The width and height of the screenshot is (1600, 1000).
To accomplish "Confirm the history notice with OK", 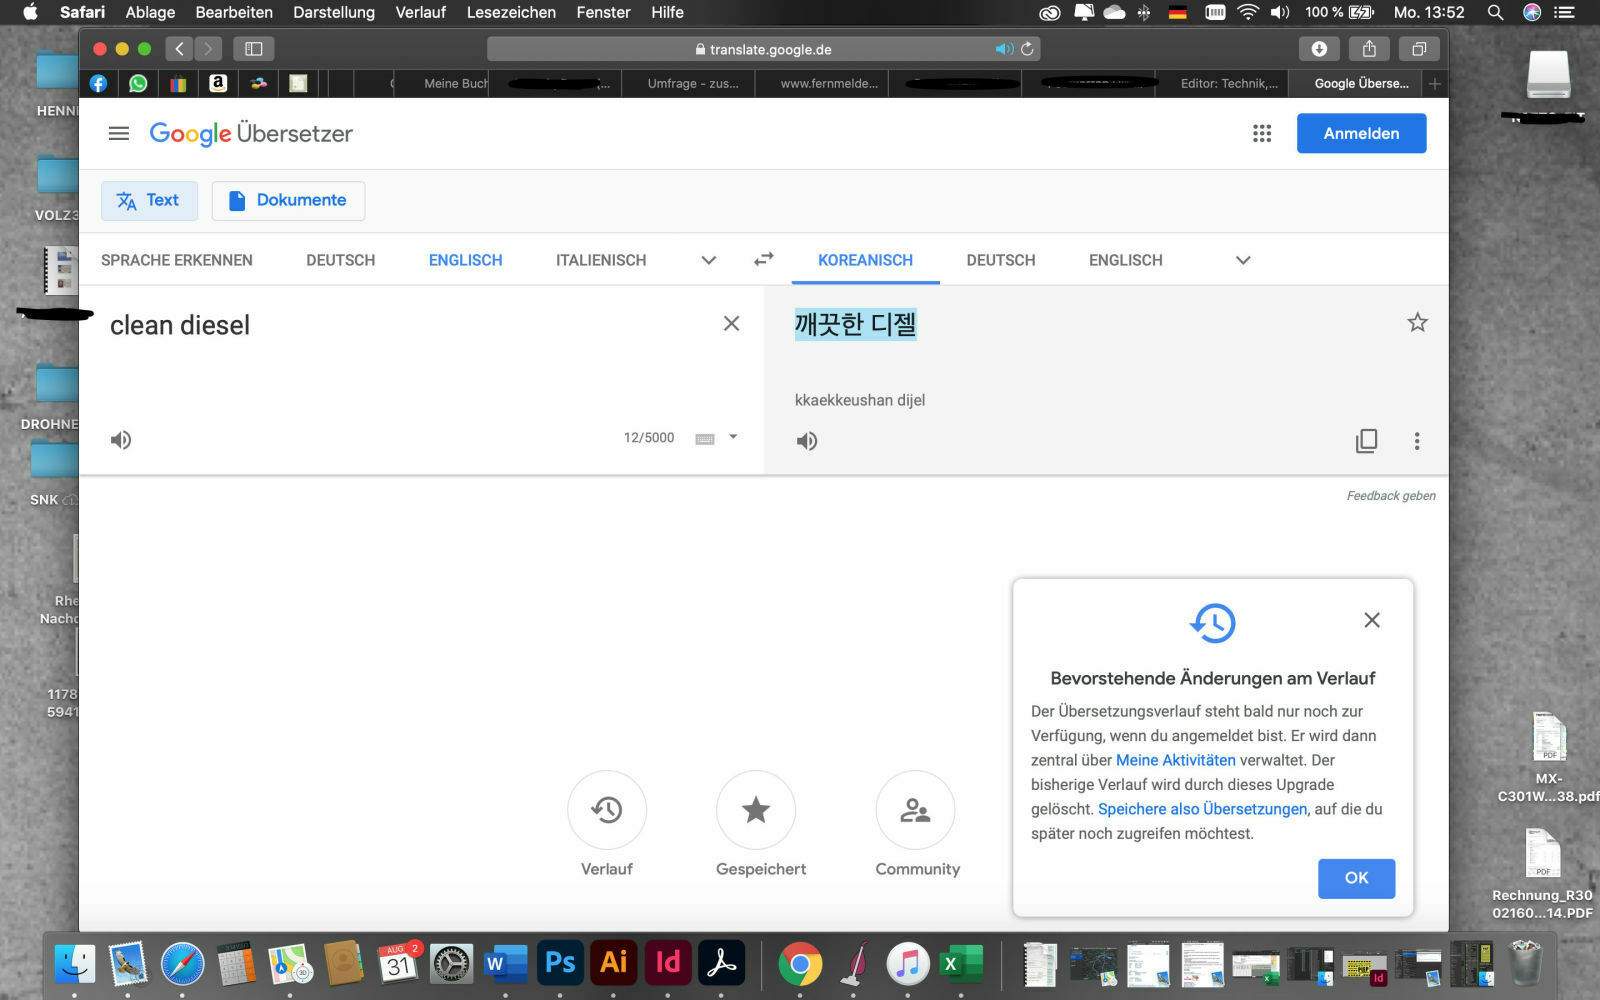I will (x=1356, y=878).
